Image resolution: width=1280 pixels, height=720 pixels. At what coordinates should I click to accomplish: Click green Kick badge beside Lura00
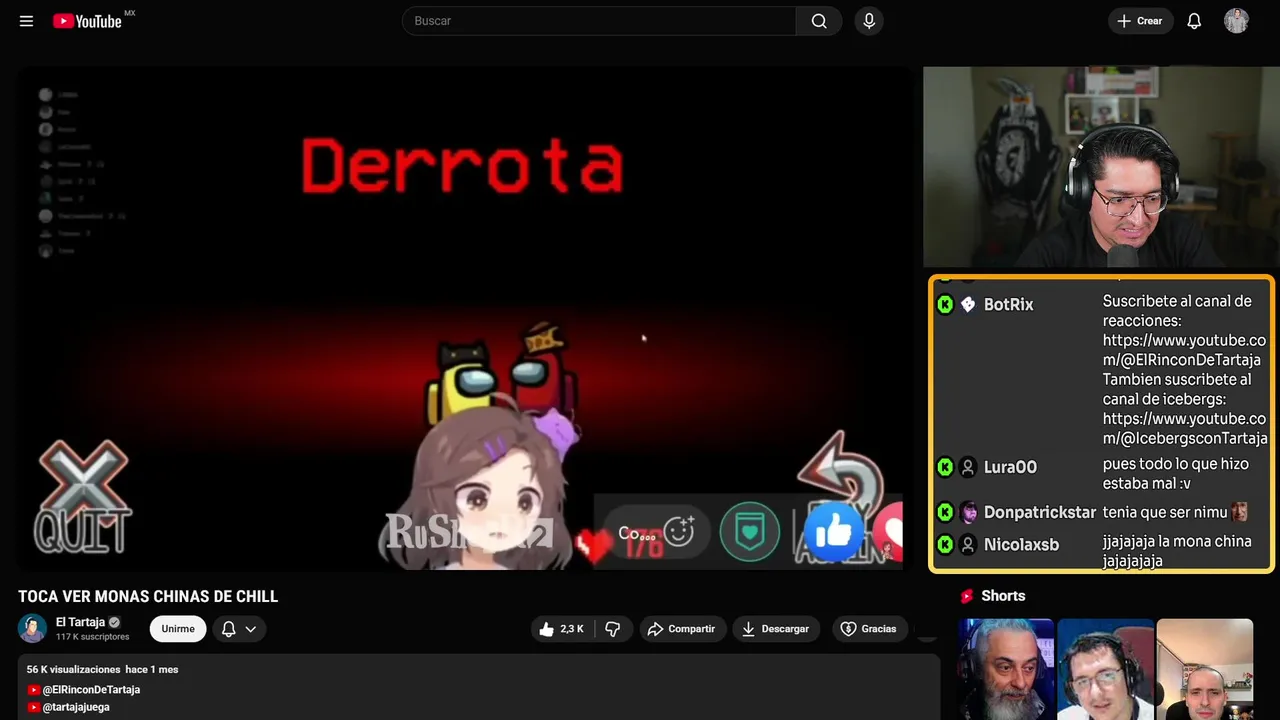point(945,467)
